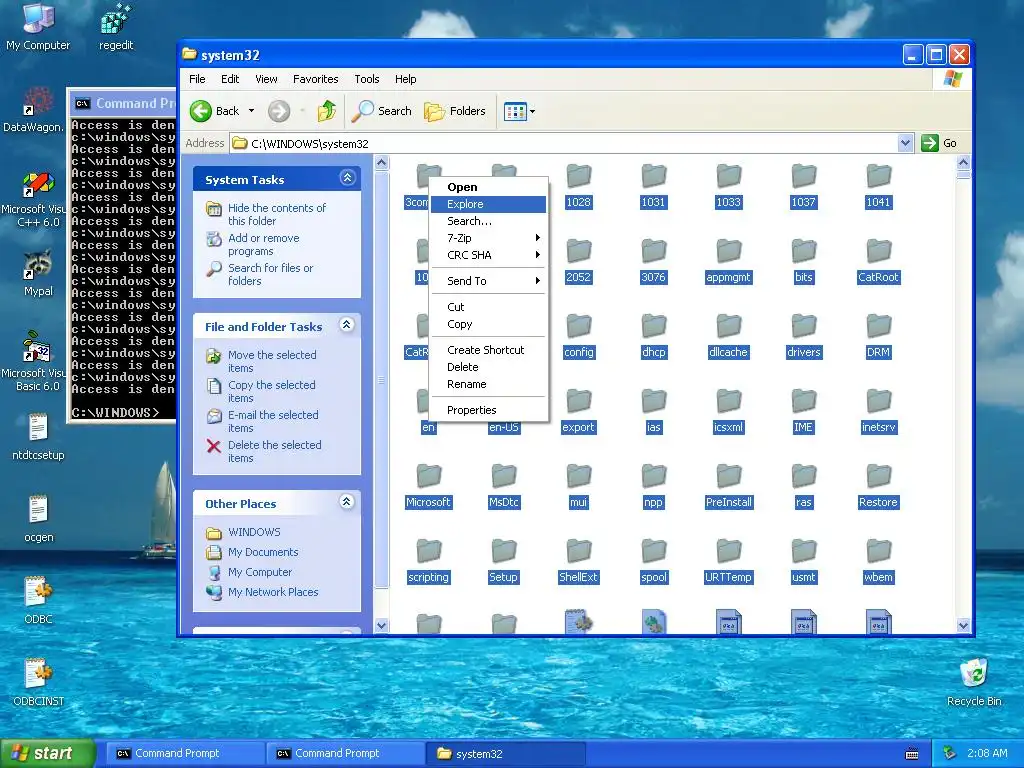Select the wbem folder

point(878,561)
